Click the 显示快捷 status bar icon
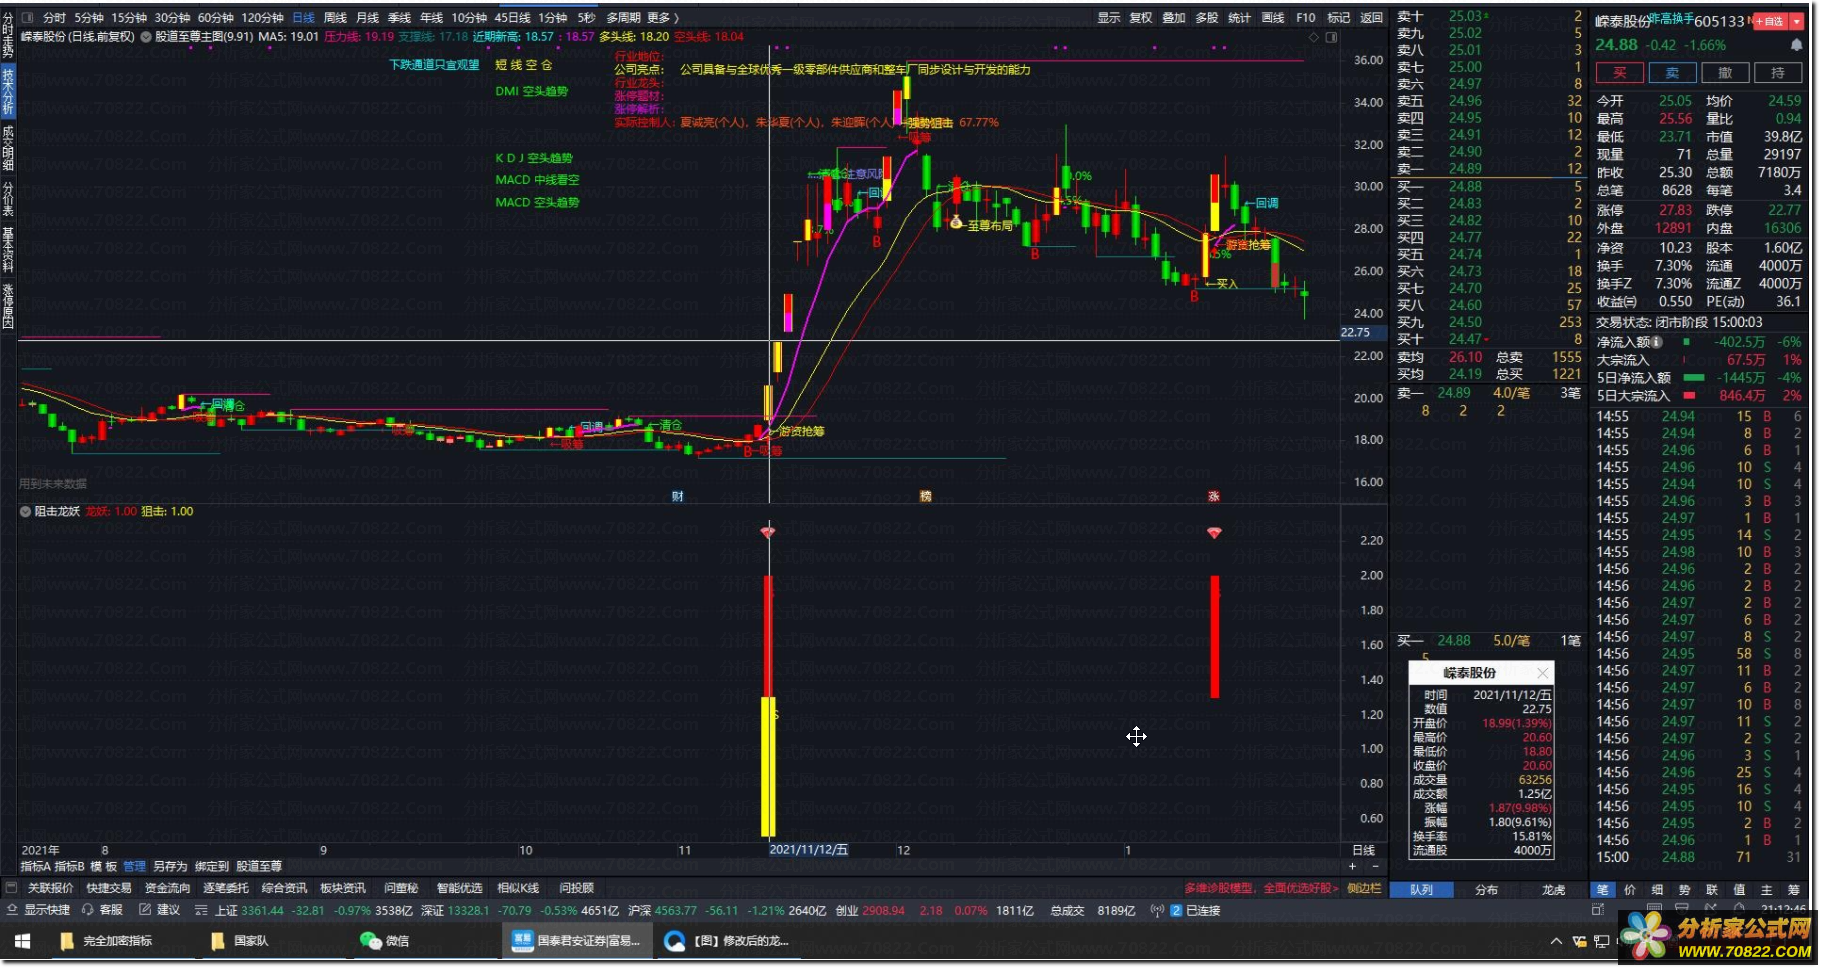Screen dimensions: 1821x968 (12, 910)
